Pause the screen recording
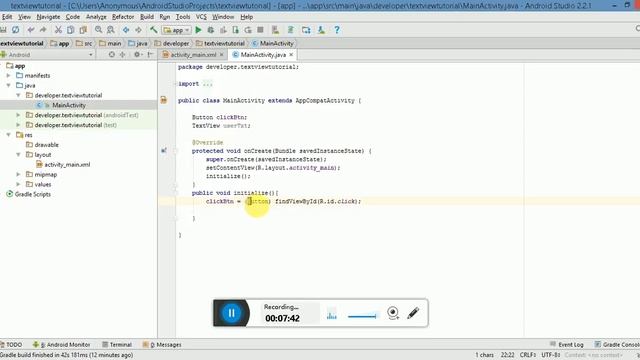Image resolution: width=640 pixels, height=360 pixels. [231, 313]
